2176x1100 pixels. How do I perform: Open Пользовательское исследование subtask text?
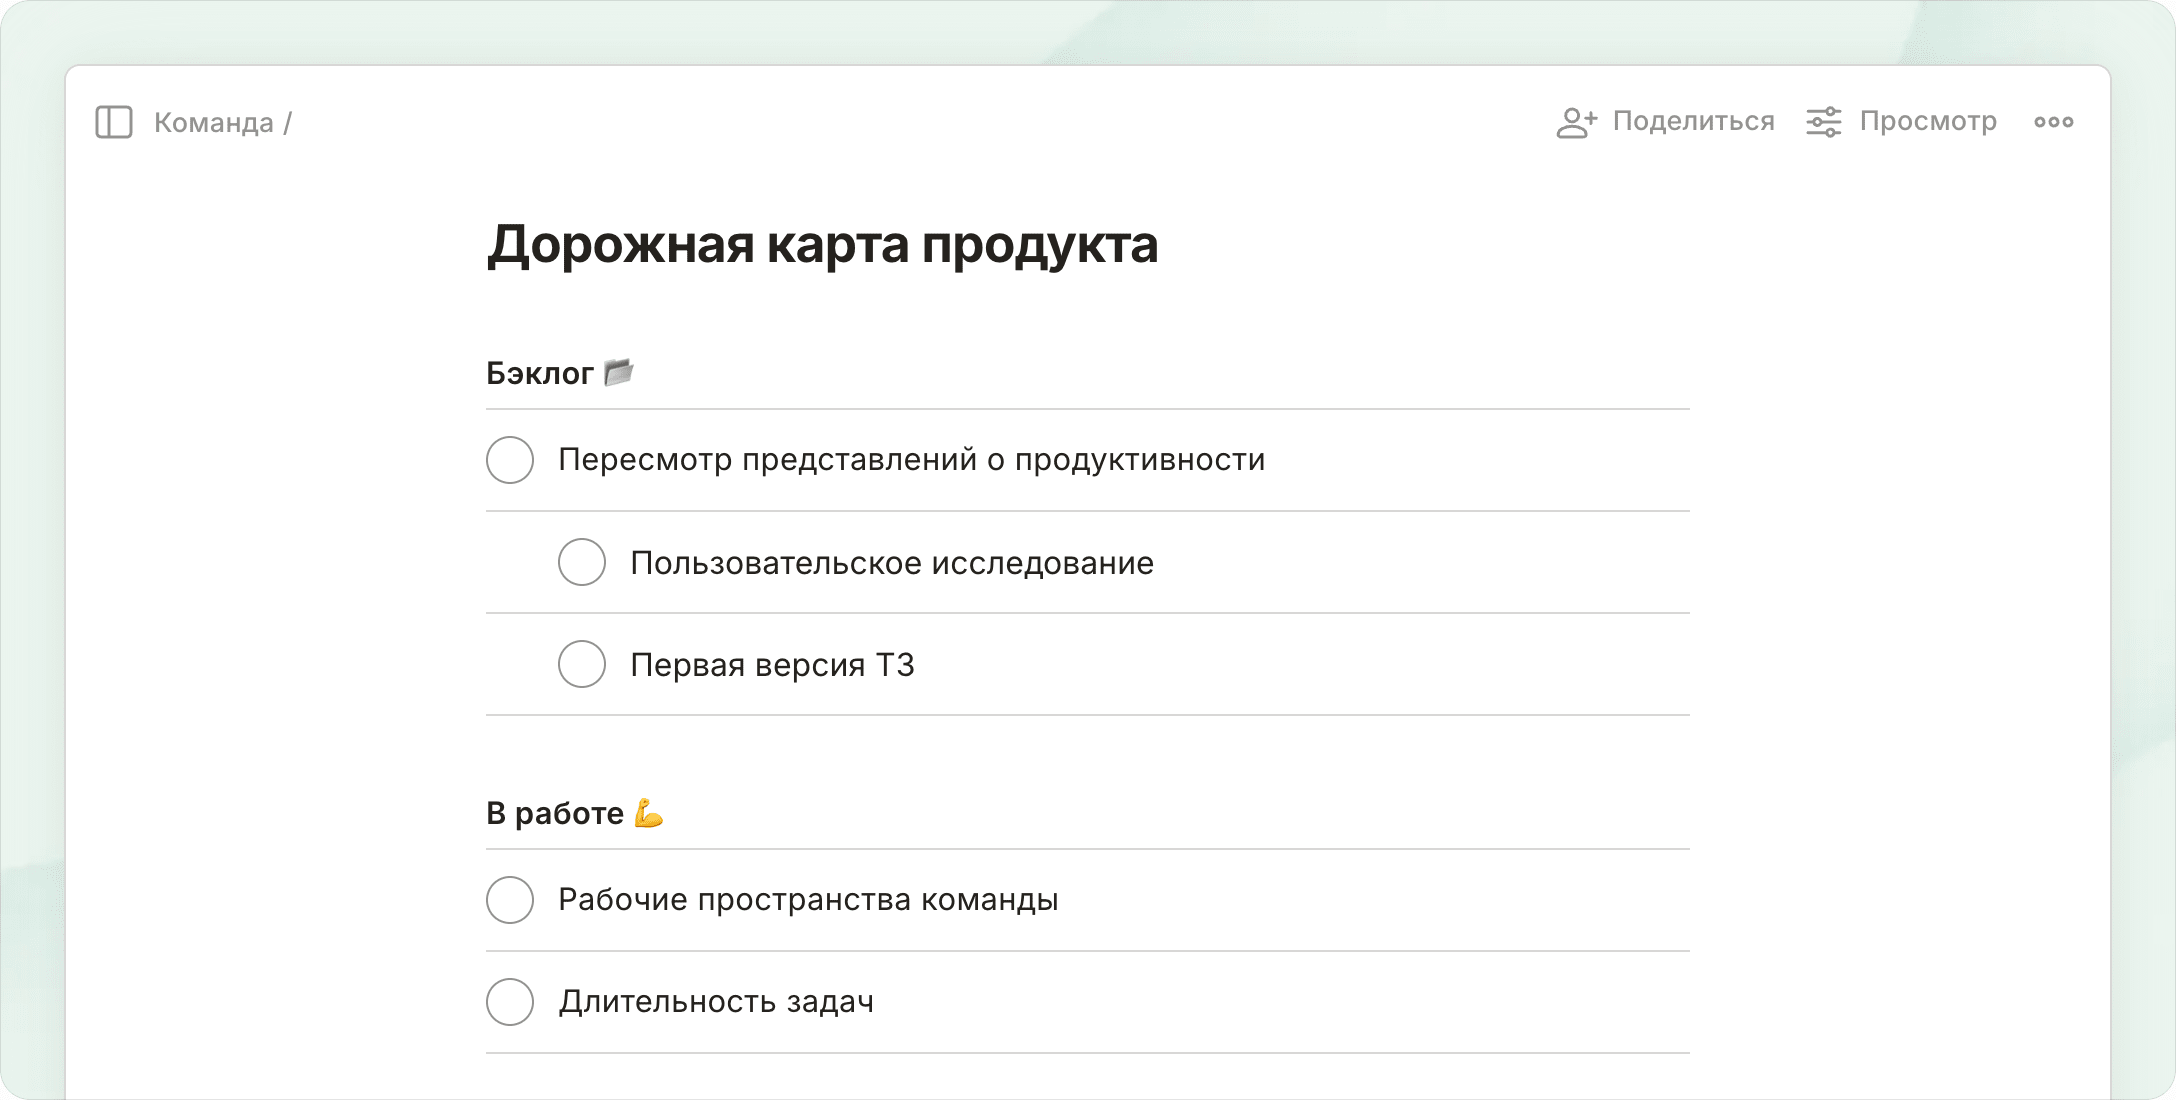(892, 563)
